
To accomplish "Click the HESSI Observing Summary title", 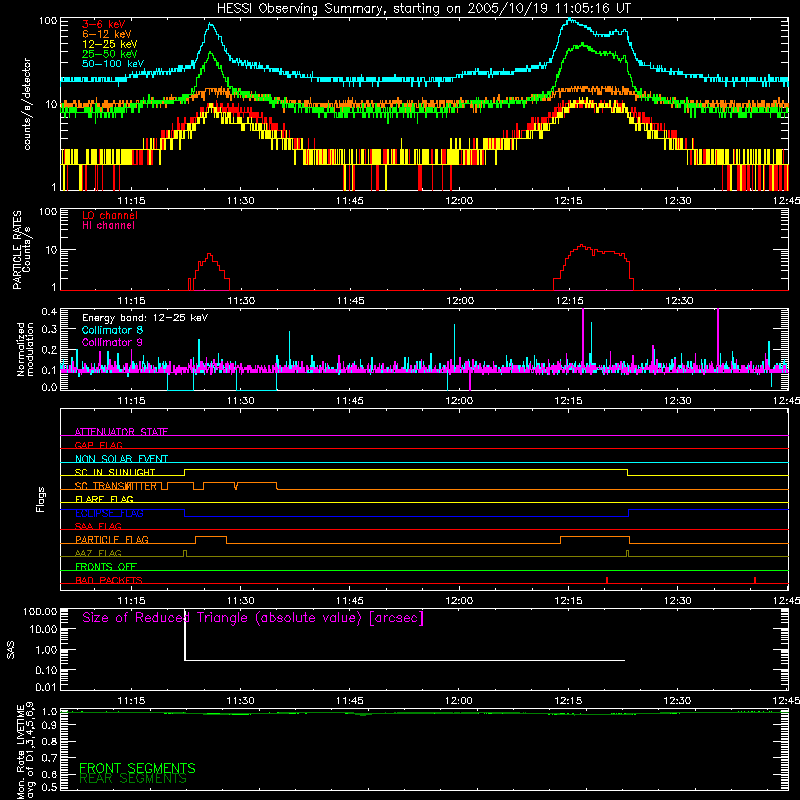I will pyautogui.click(x=423, y=9).
